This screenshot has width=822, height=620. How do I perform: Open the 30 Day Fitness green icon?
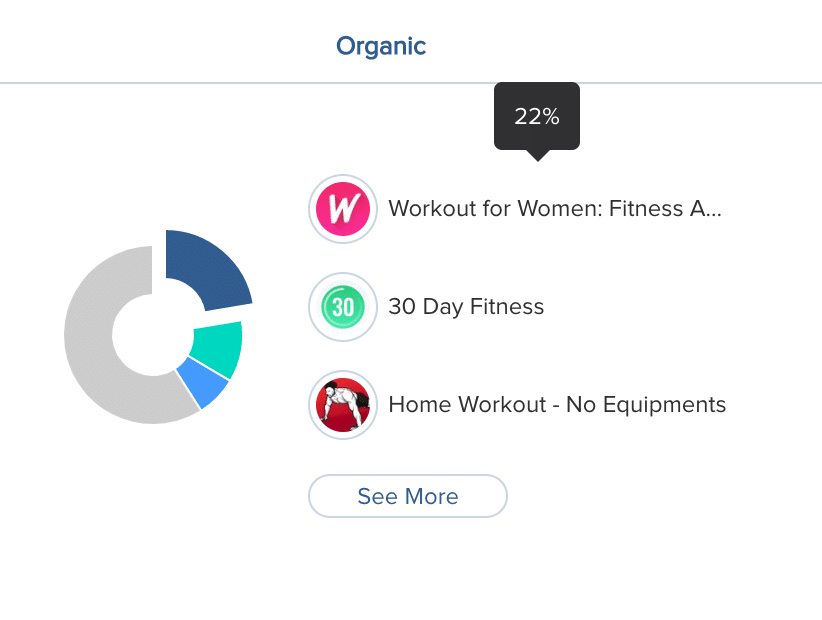tap(343, 307)
